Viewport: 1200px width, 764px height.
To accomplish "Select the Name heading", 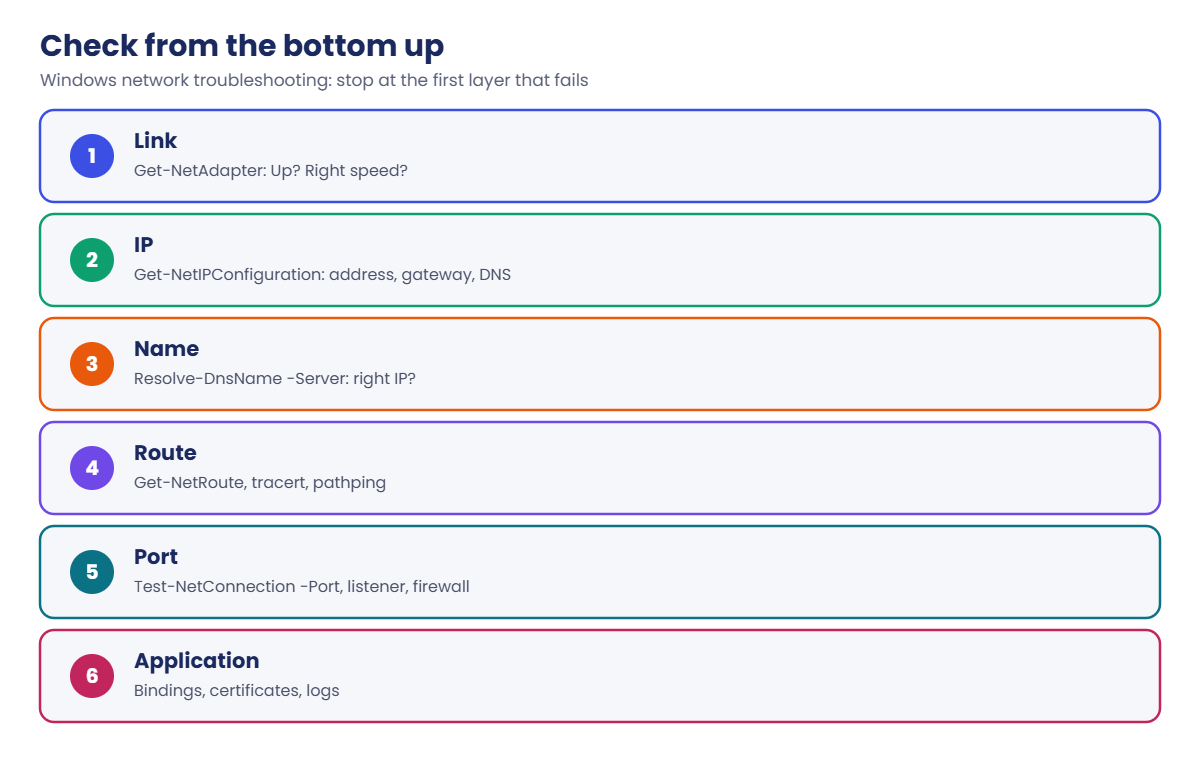I will pos(166,349).
